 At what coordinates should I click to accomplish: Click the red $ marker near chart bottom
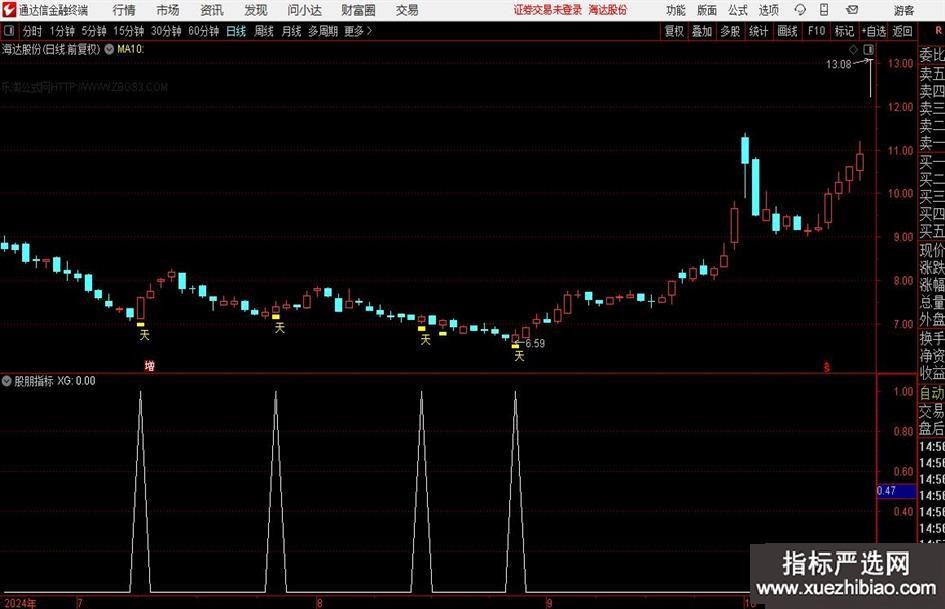pyautogui.click(x=826, y=367)
